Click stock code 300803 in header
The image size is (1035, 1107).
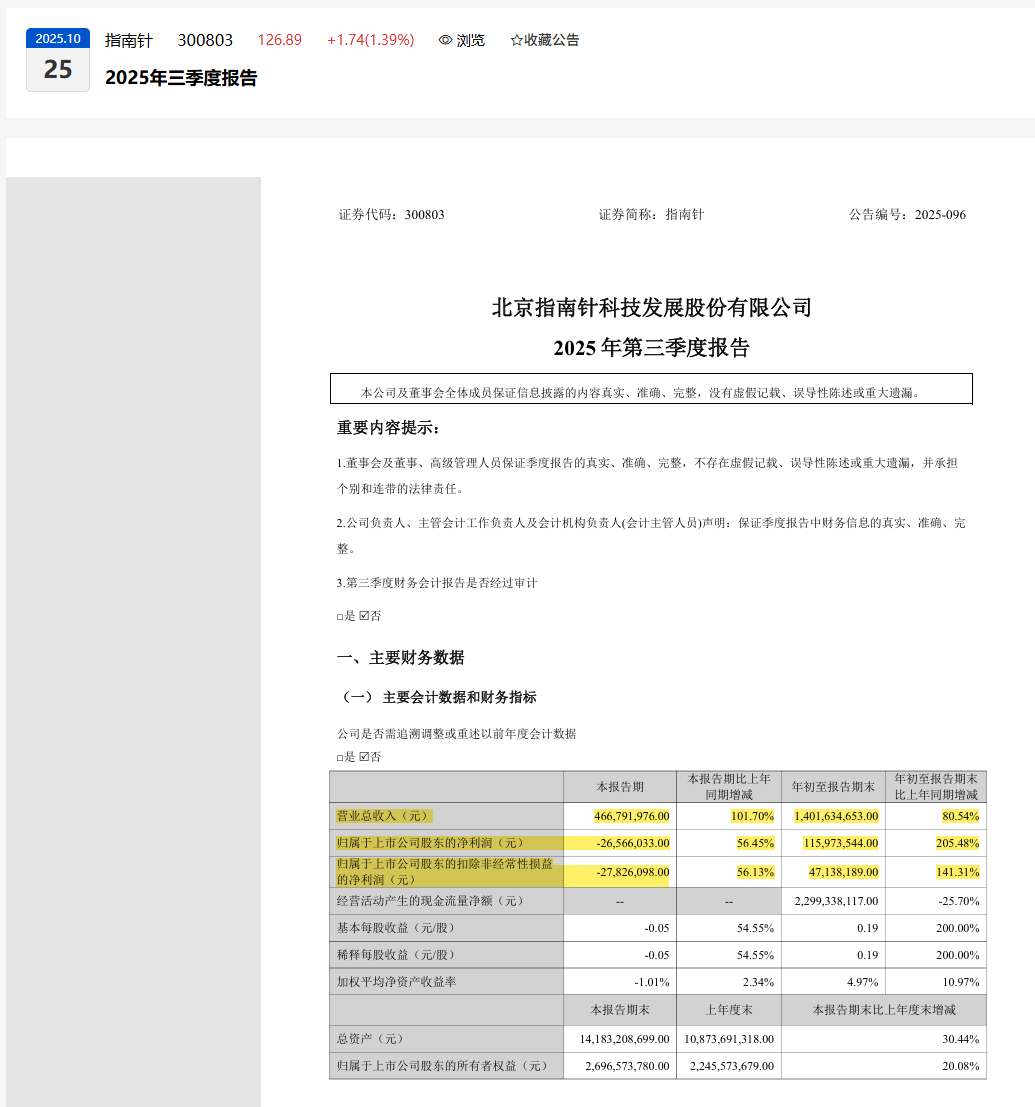tap(205, 40)
